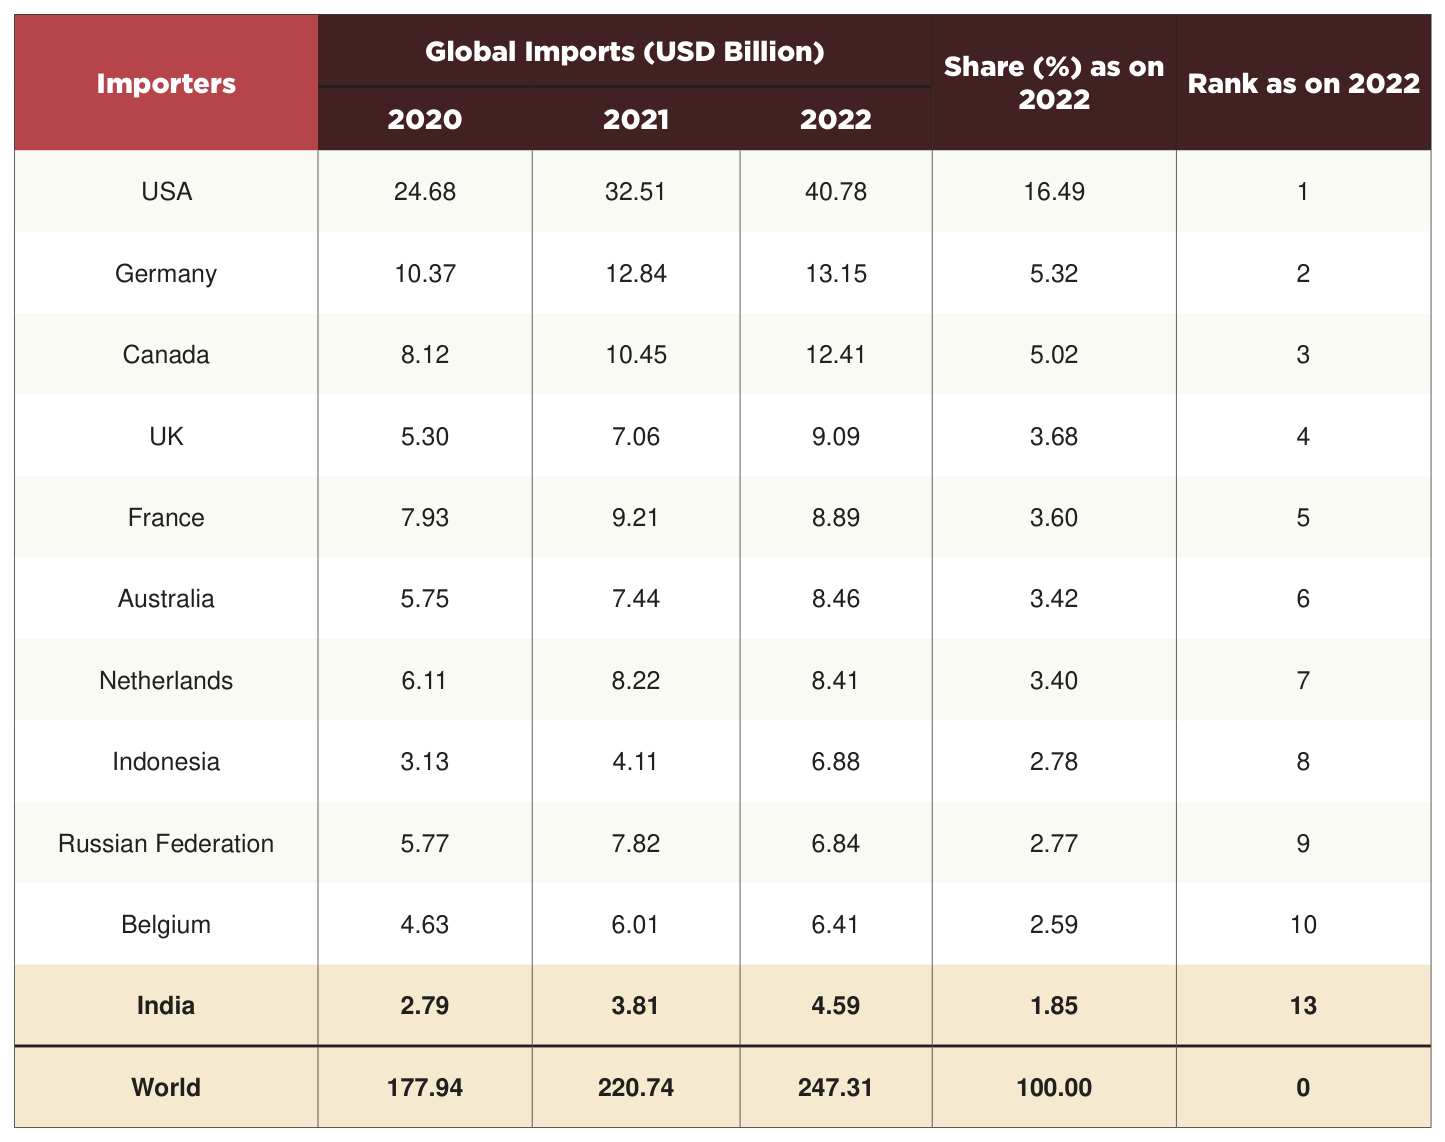Select Canada's 2020 value "8.12"
This screenshot has width=1445, height=1142.
pyautogui.click(x=425, y=354)
